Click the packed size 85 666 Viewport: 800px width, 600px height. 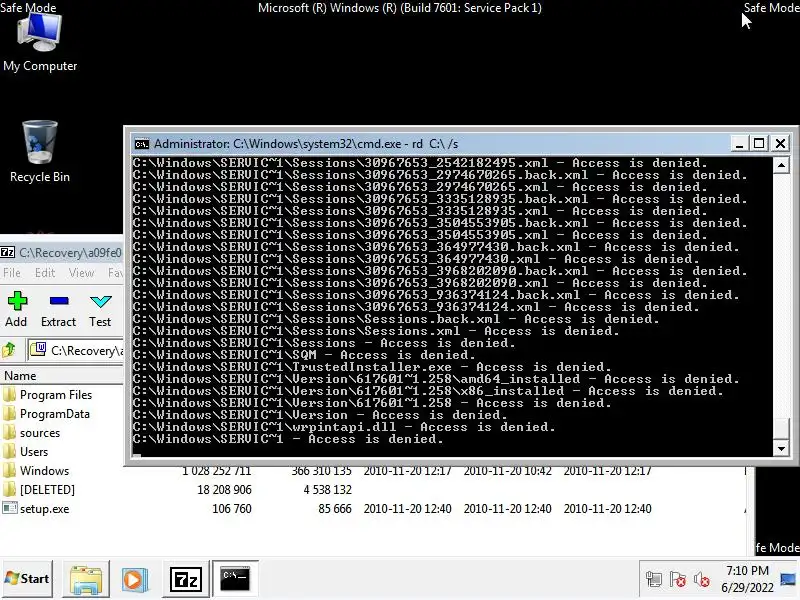(x=335, y=509)
